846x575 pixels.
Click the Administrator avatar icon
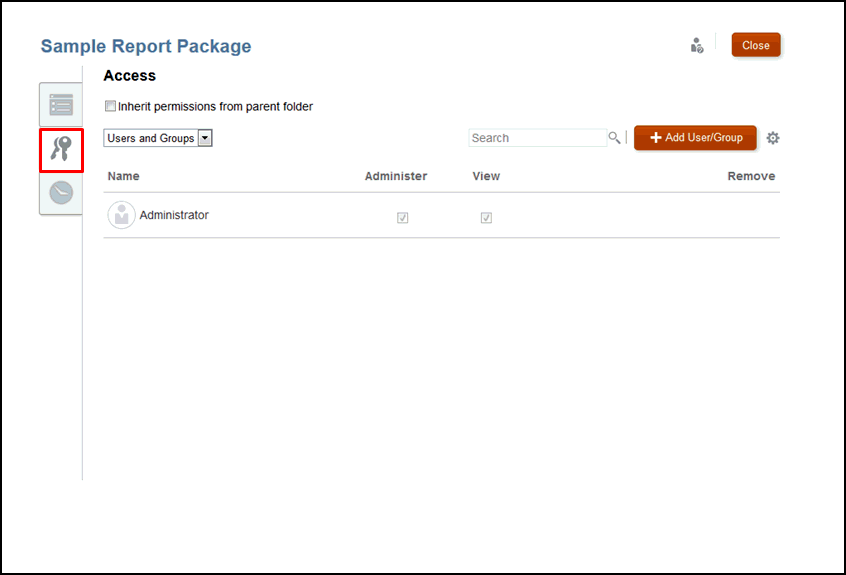pos(121,215)
